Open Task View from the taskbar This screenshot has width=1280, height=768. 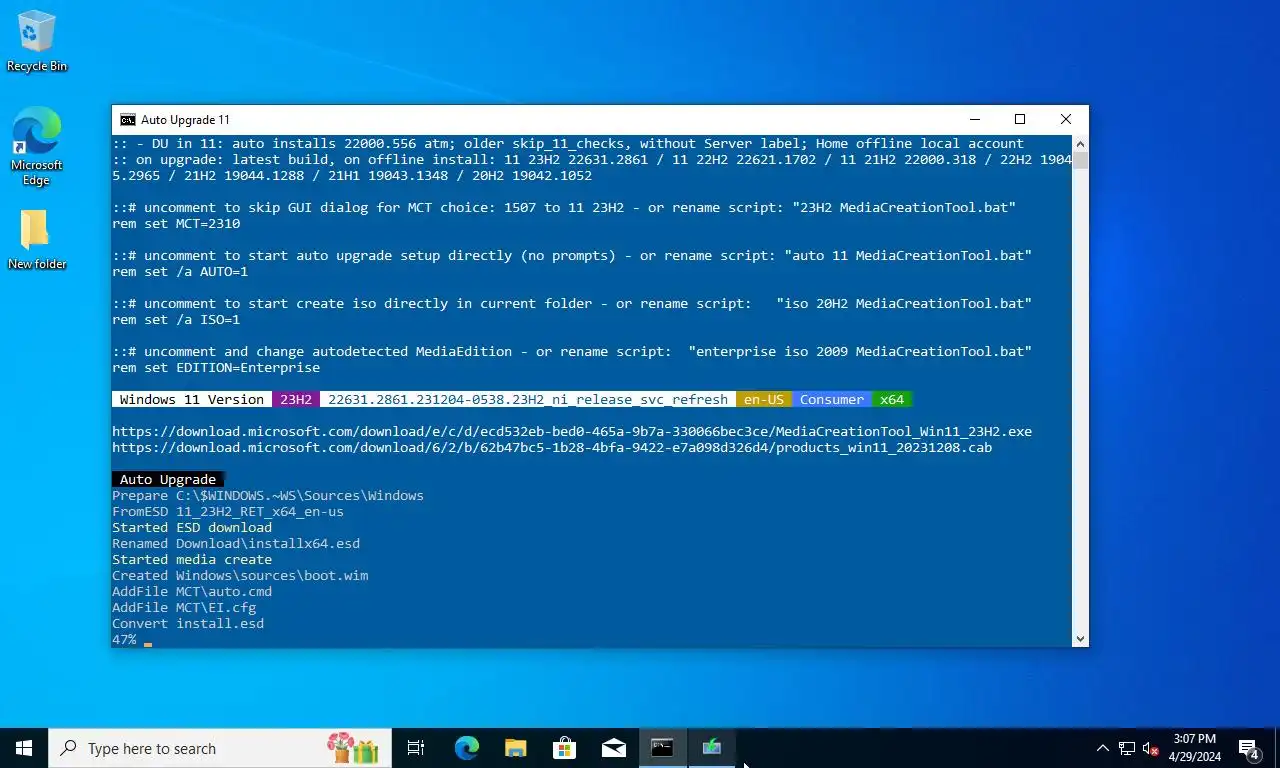[416, 748]
